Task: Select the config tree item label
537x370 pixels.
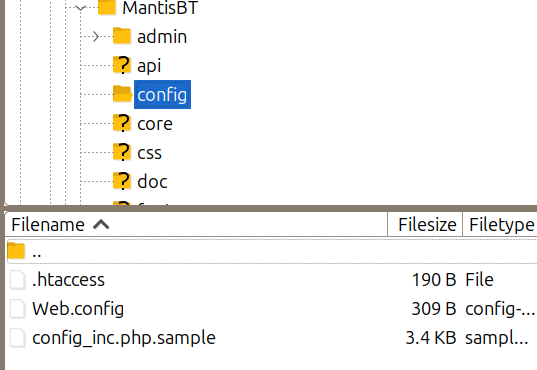Action: pyautogui.click(x=162, y=95)
